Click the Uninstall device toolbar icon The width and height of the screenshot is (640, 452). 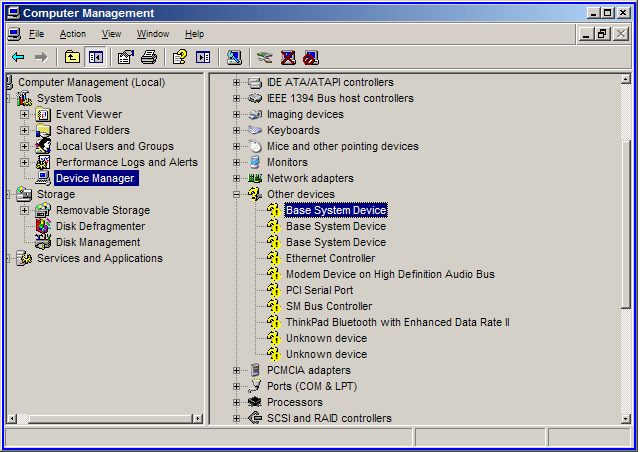(288, 57)
